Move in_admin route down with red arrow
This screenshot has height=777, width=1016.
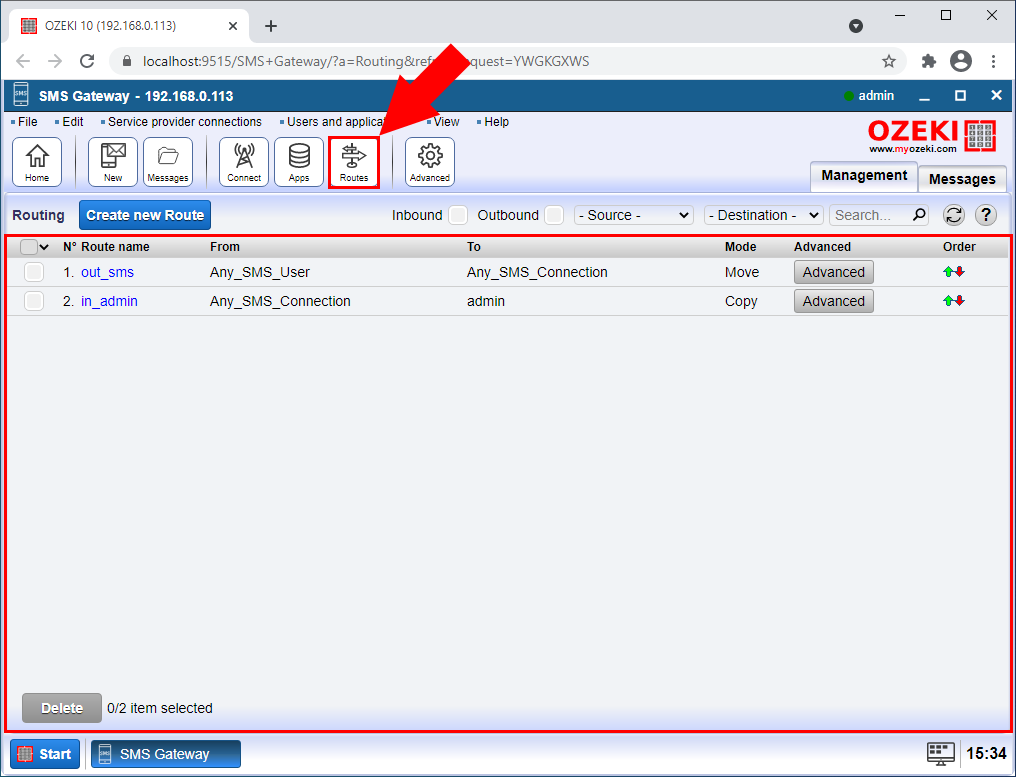click(960, 301)
